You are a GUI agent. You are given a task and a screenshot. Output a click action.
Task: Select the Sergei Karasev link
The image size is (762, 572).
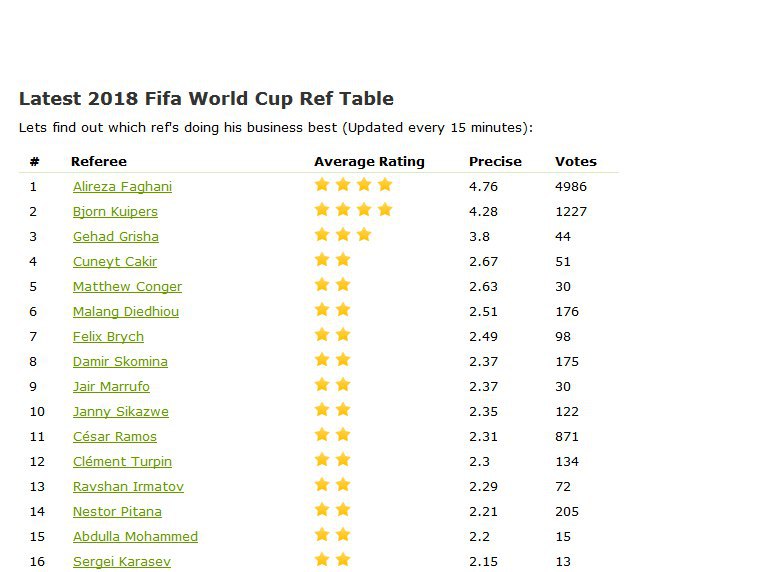point(121,562)
